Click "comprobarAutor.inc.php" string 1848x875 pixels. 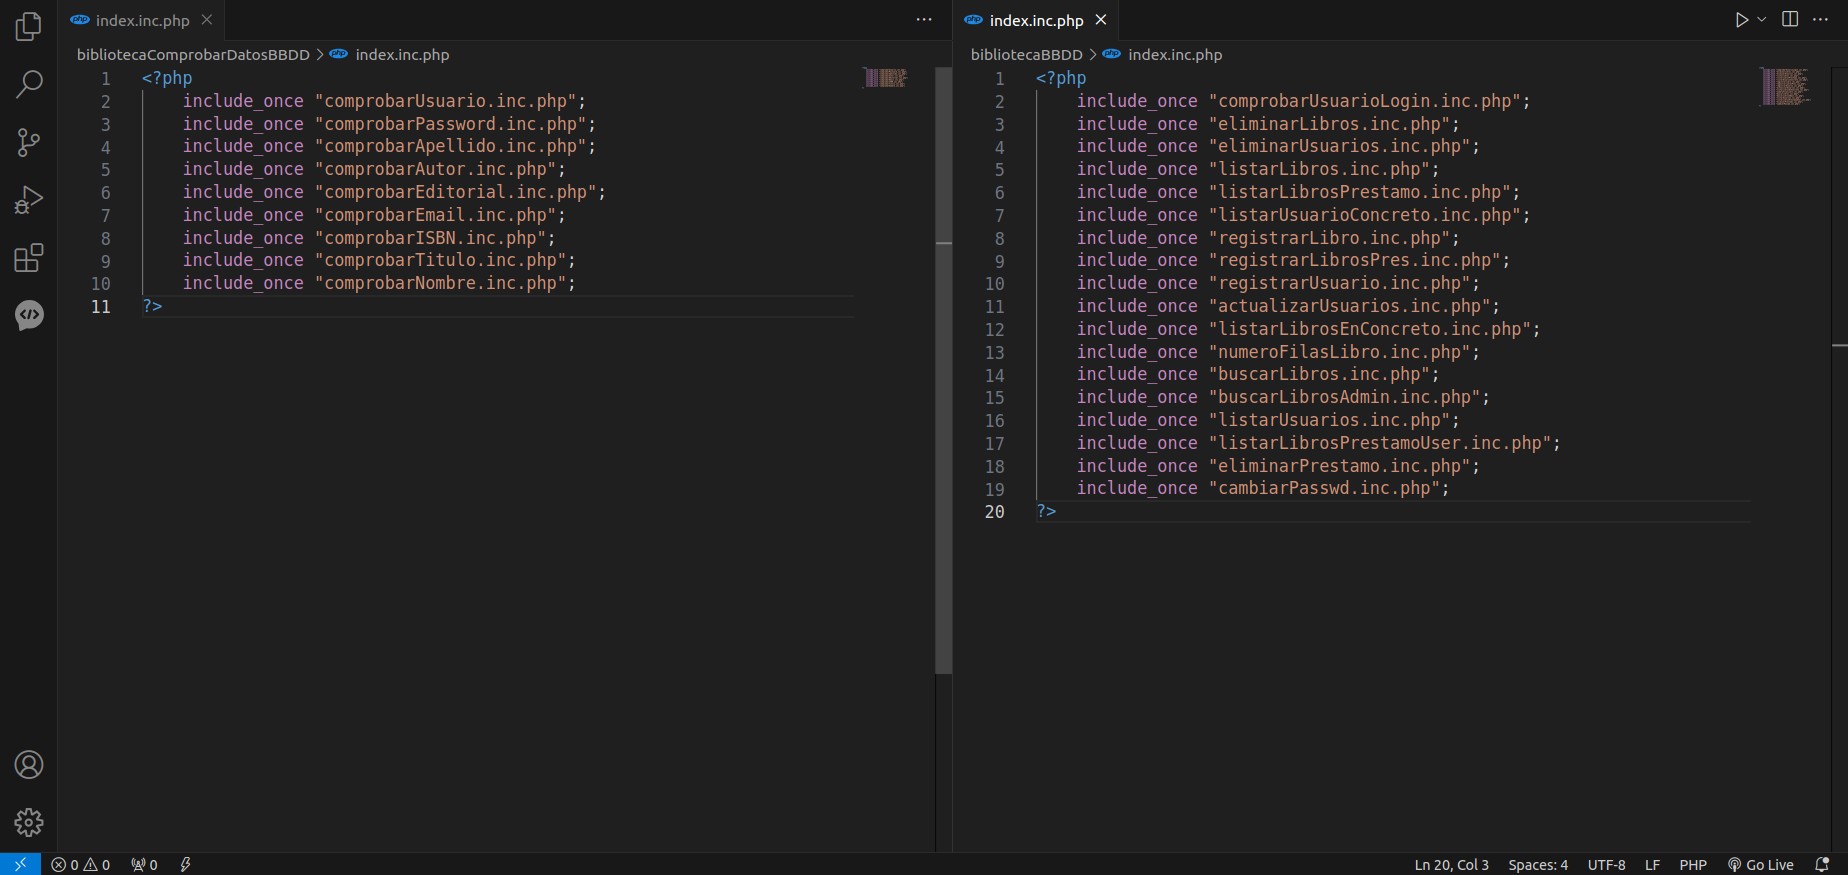point(435,169)
